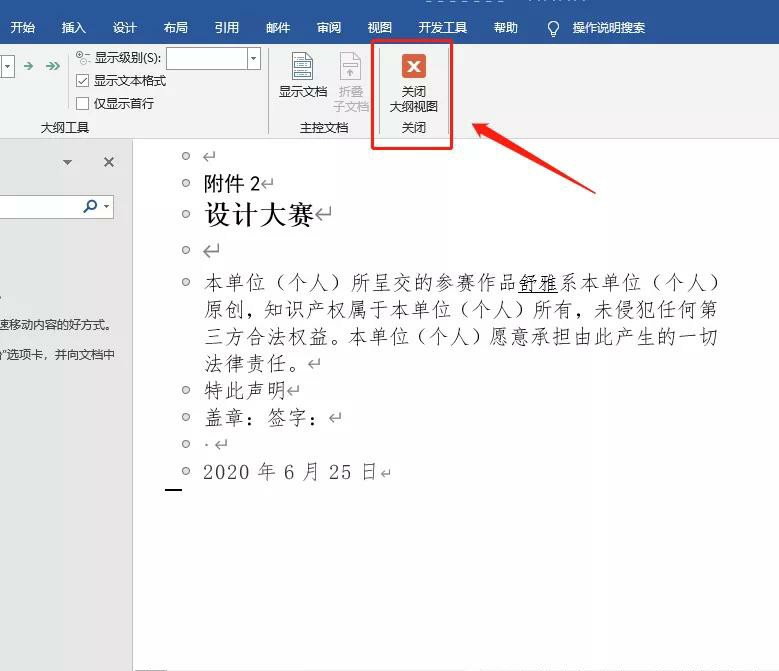
Task: Open the 邮件 ribbon tab
Action: (278, 27)
